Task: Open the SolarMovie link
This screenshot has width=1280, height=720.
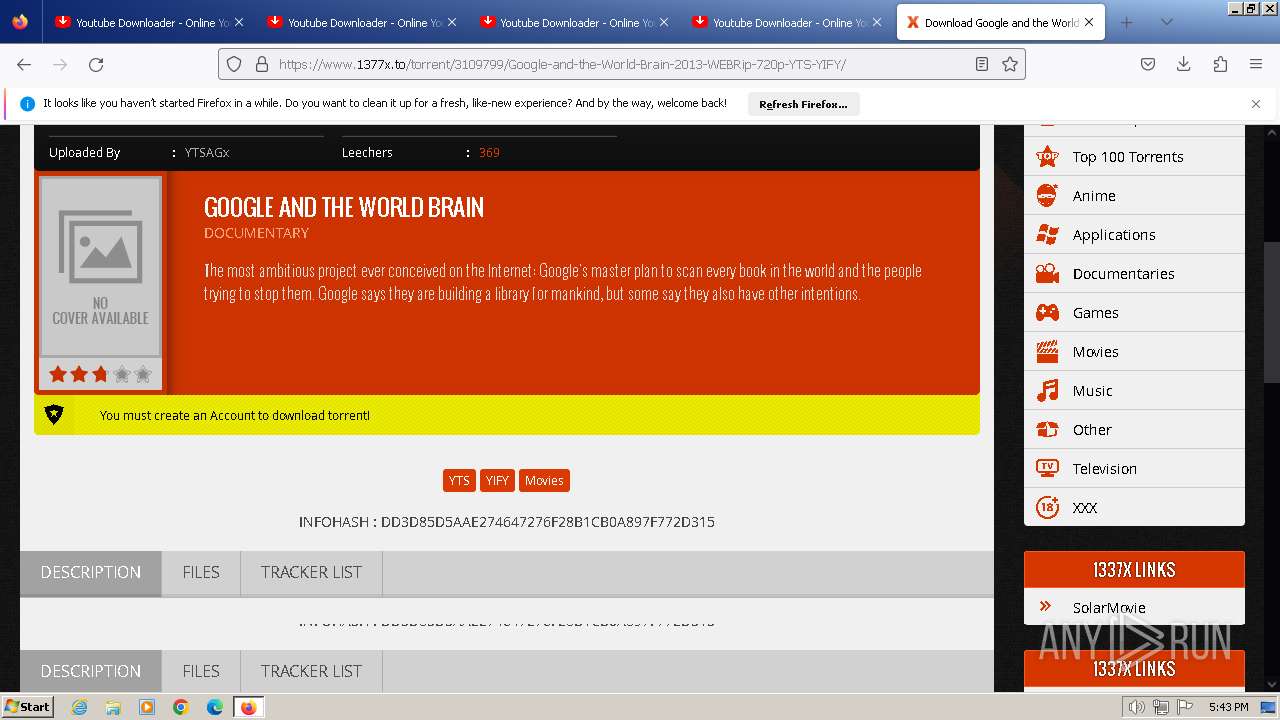Action: click(1109, 607)
